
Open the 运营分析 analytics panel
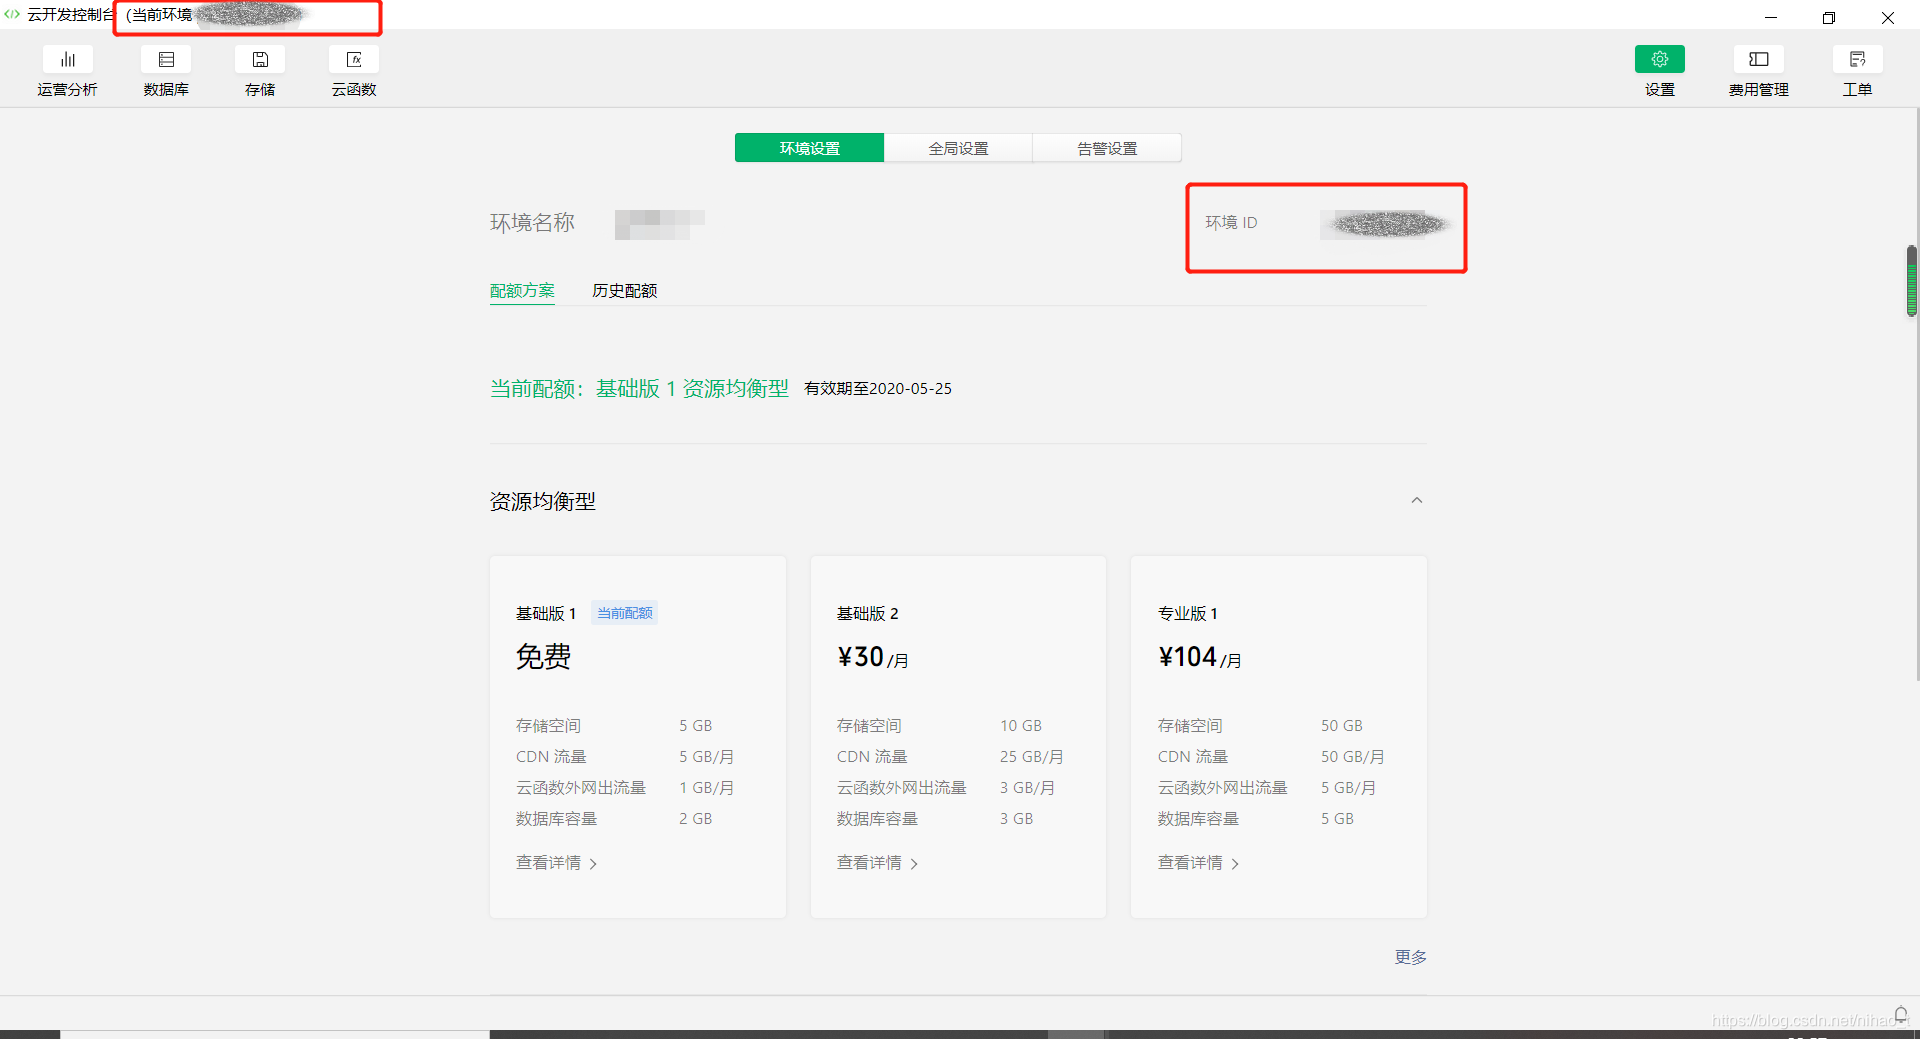[67, 70]
